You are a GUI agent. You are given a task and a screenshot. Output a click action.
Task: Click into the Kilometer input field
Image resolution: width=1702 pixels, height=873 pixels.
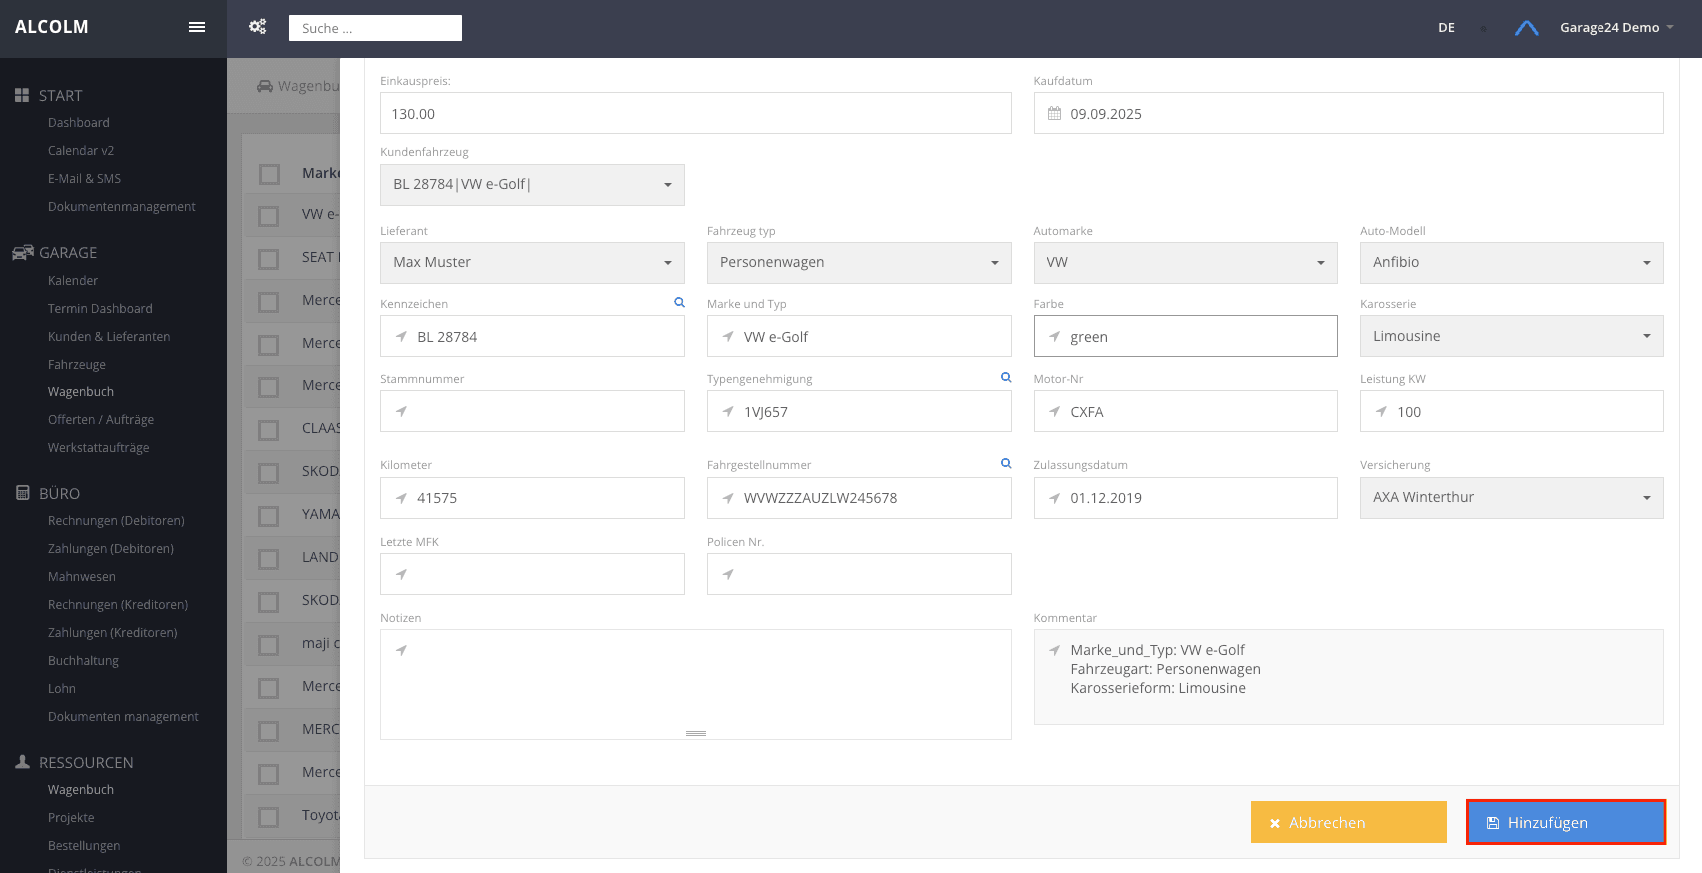[x=532, y=498]
